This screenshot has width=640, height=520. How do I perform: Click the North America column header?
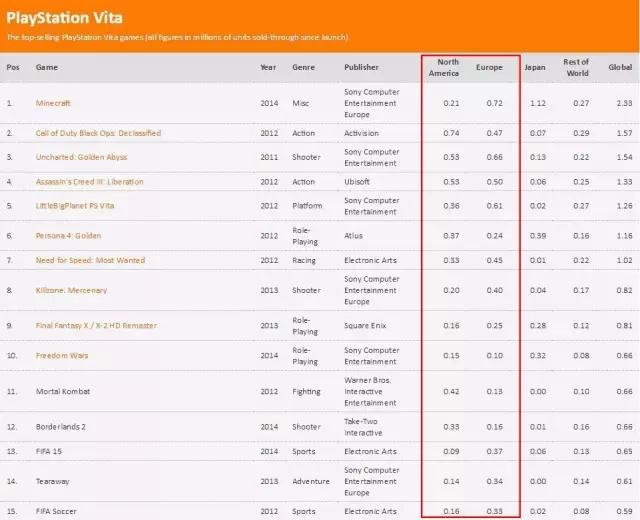(x=444, y=68)
